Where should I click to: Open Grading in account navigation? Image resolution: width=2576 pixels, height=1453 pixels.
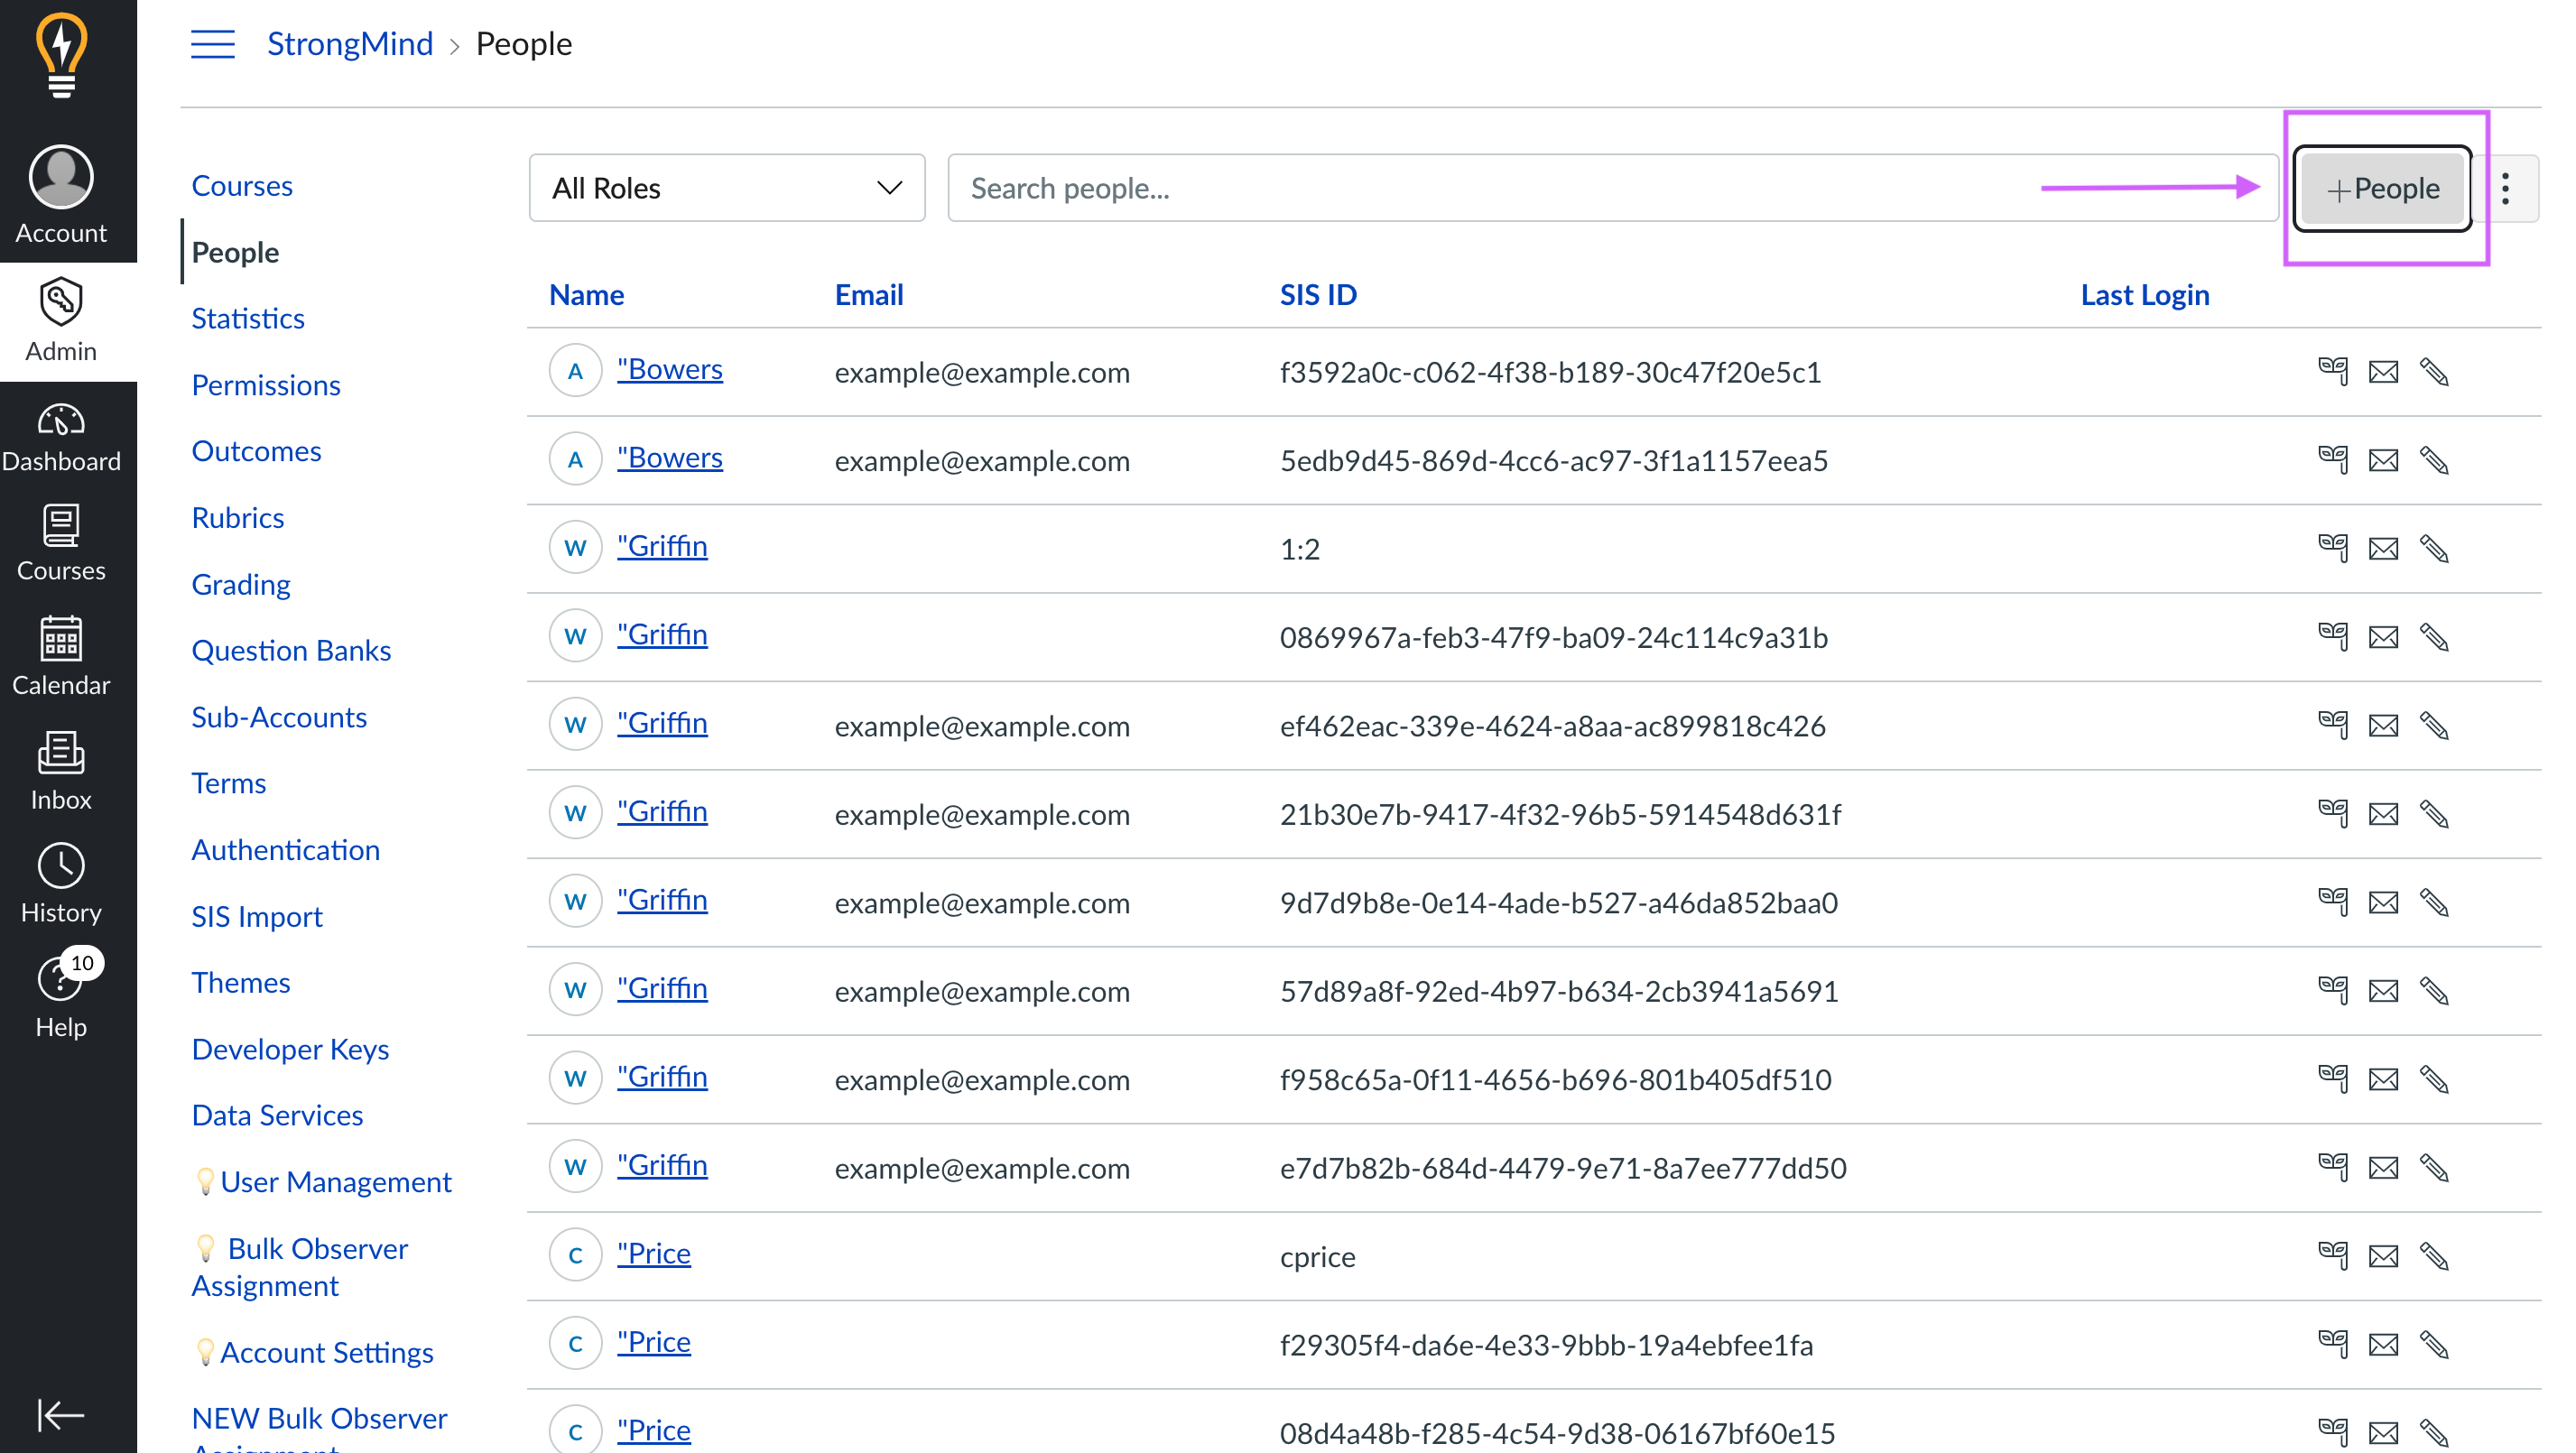coord(241,584)
